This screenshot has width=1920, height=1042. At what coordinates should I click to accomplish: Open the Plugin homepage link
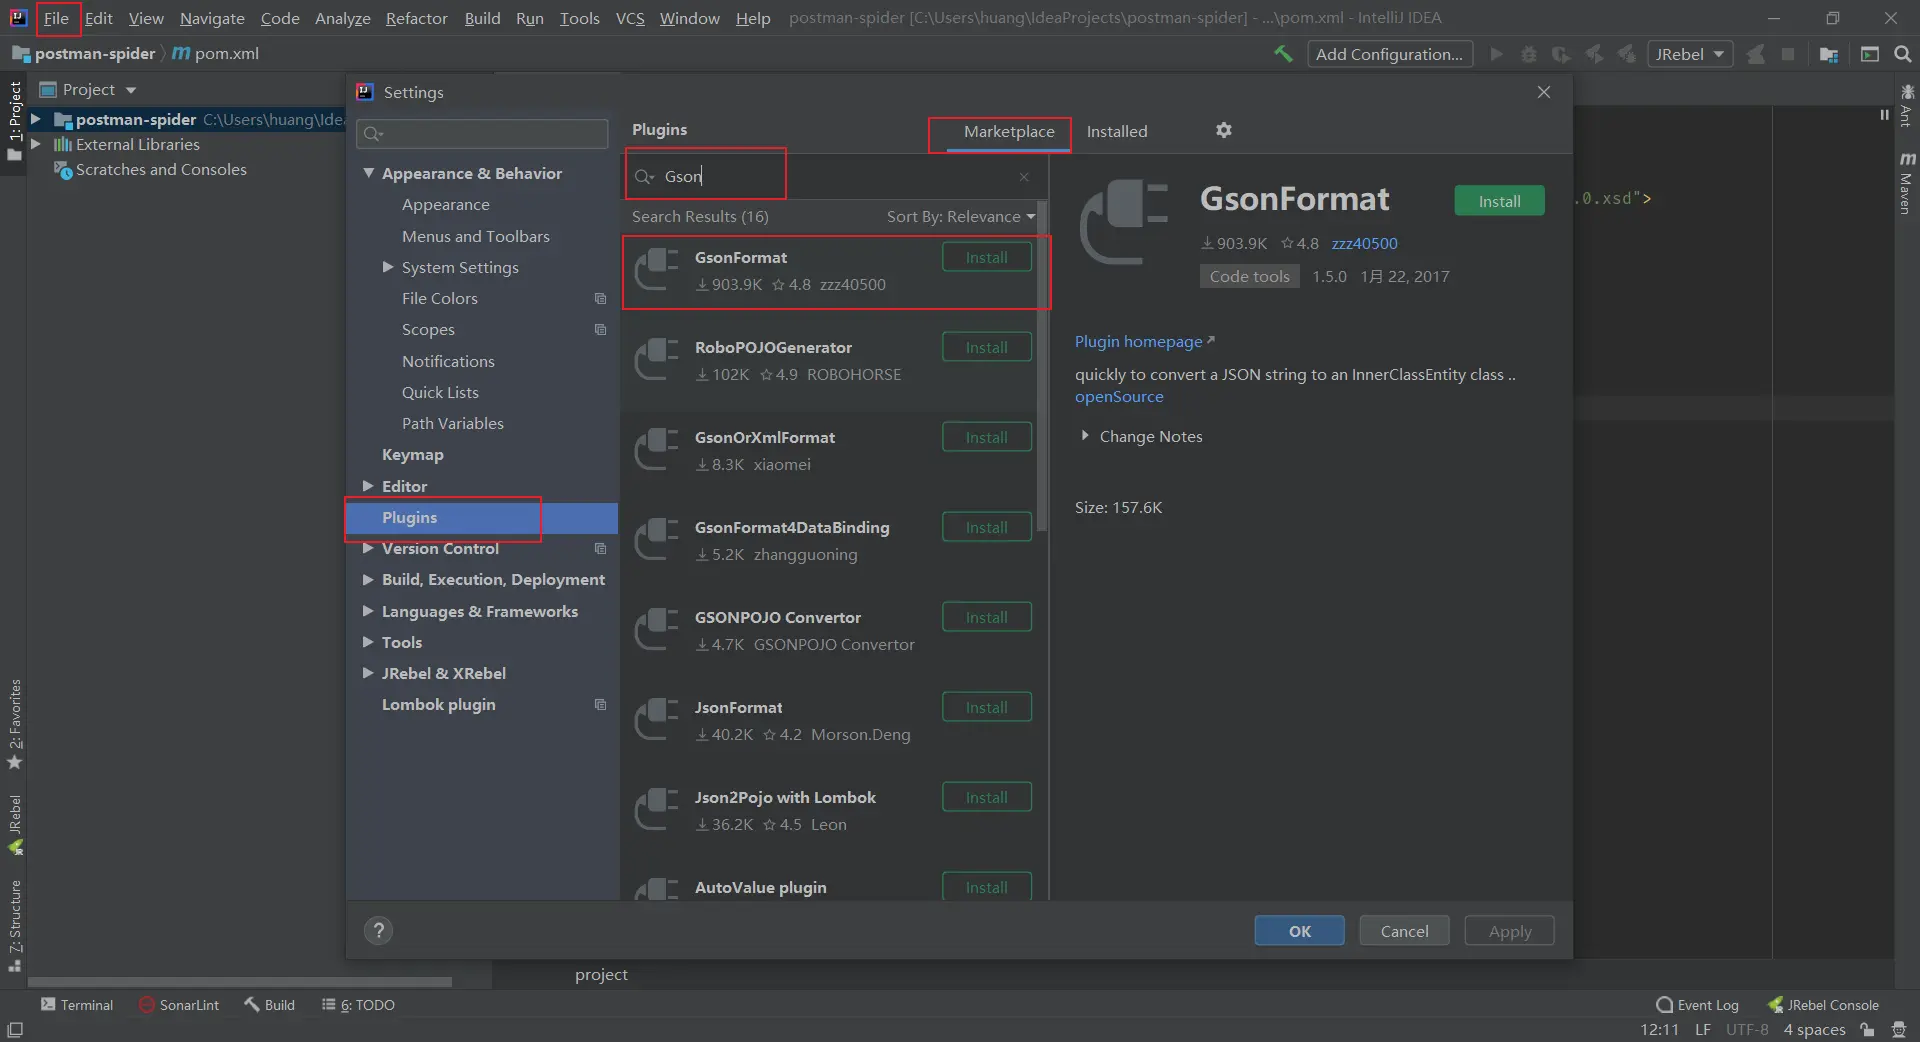(1144, 342)
